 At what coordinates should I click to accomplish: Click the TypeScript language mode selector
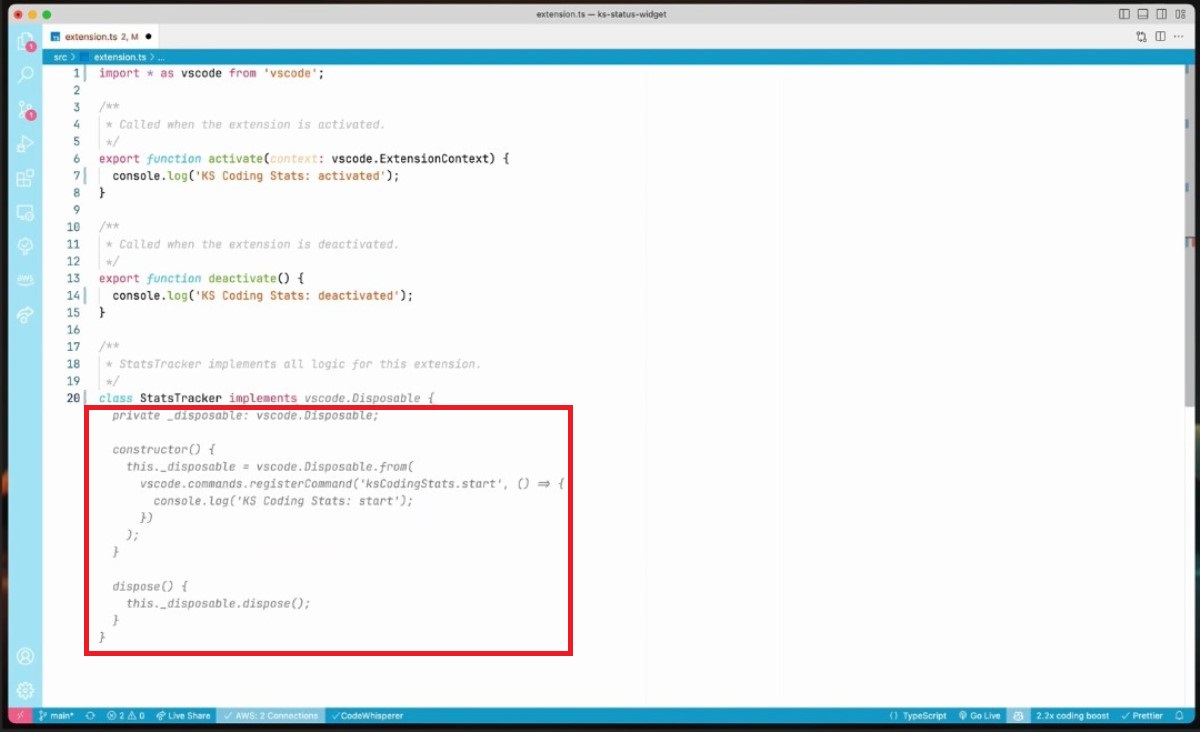click(919, 716)
